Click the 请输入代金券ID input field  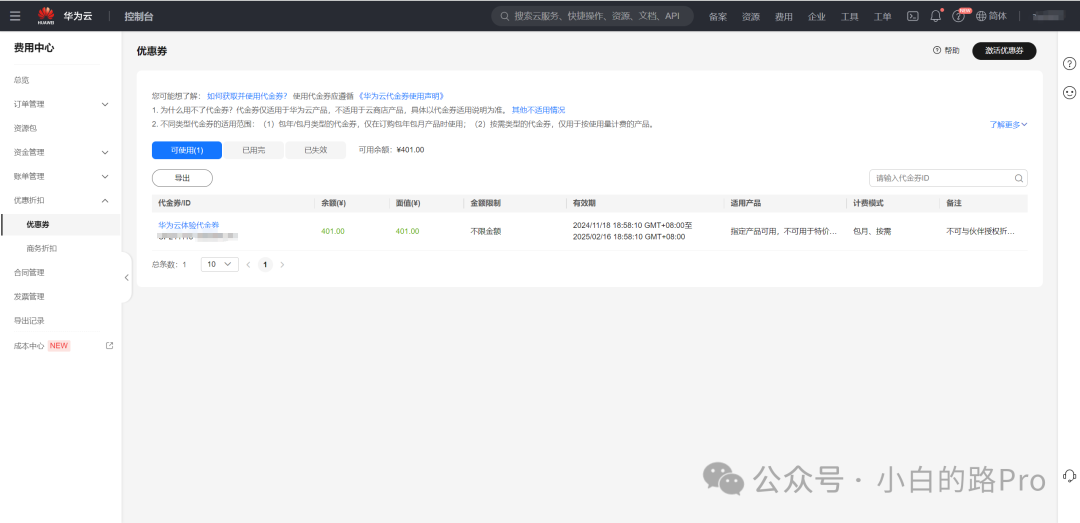[x=948, y=178]
